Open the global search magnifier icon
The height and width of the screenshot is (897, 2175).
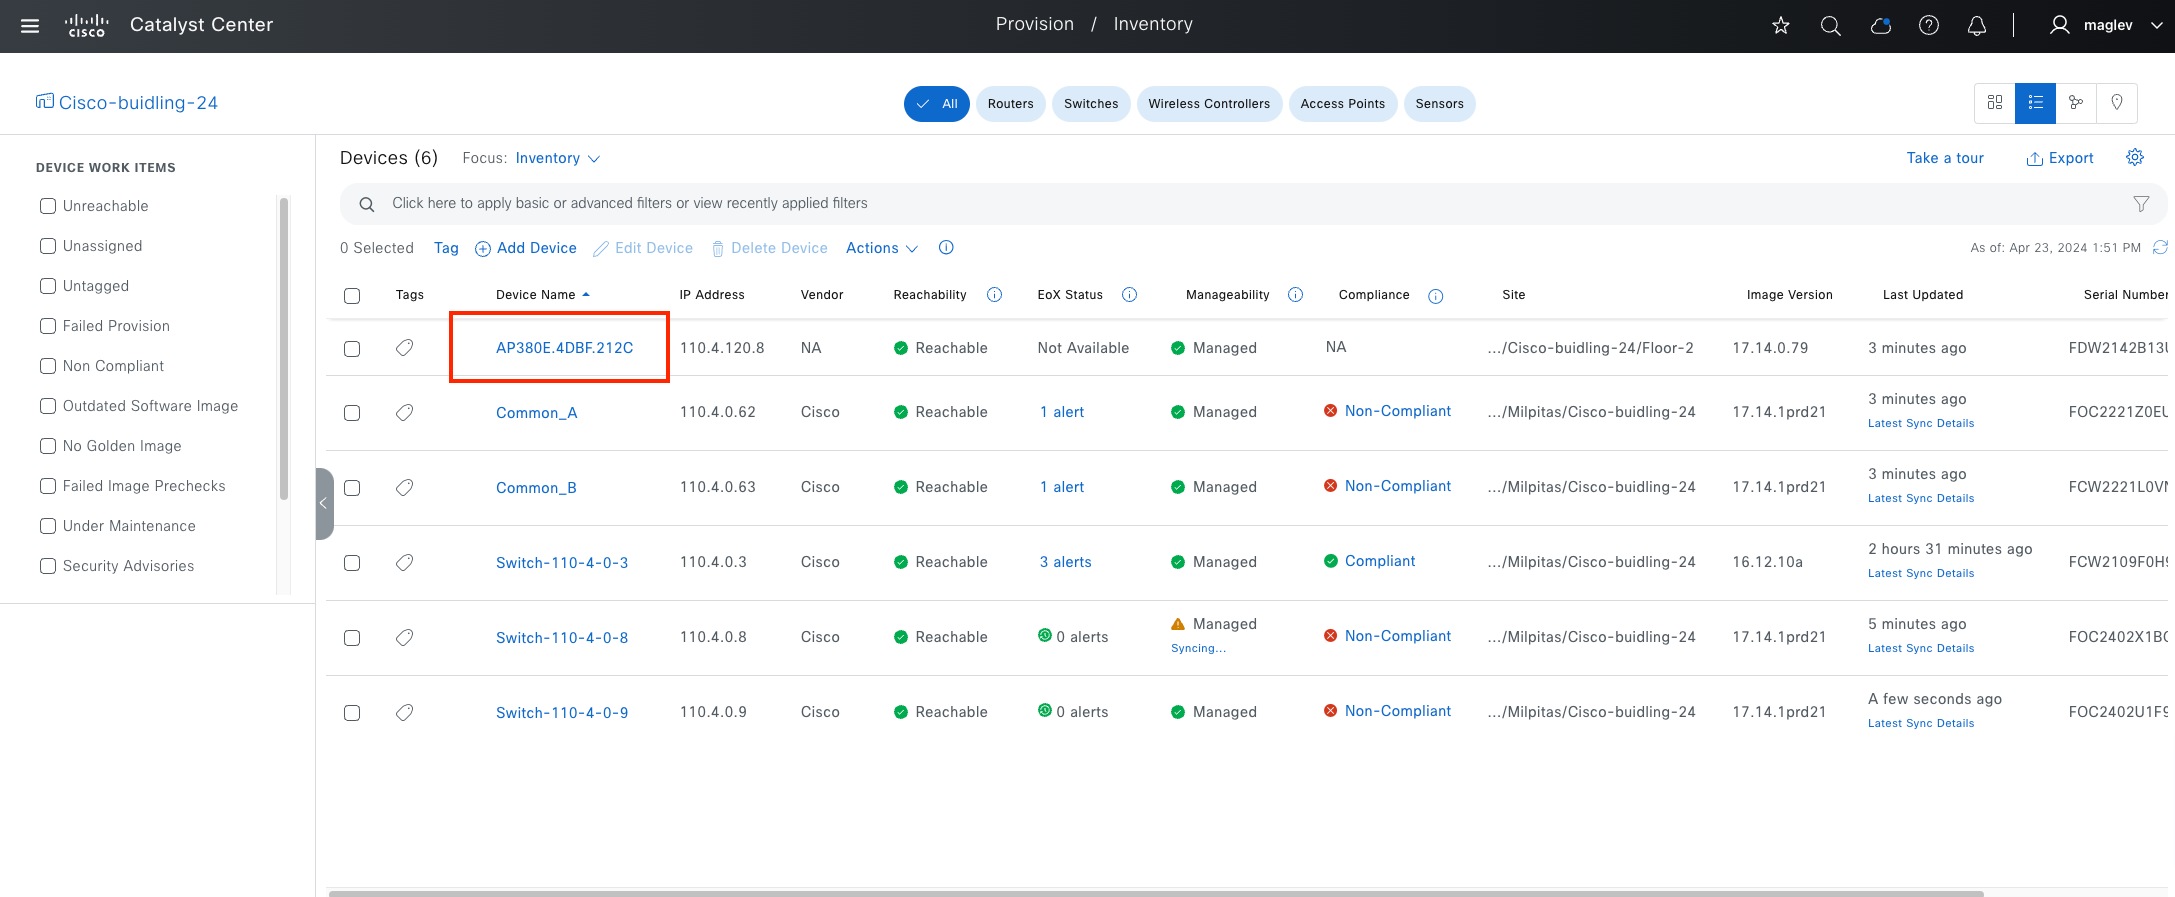pos(1830,26)
